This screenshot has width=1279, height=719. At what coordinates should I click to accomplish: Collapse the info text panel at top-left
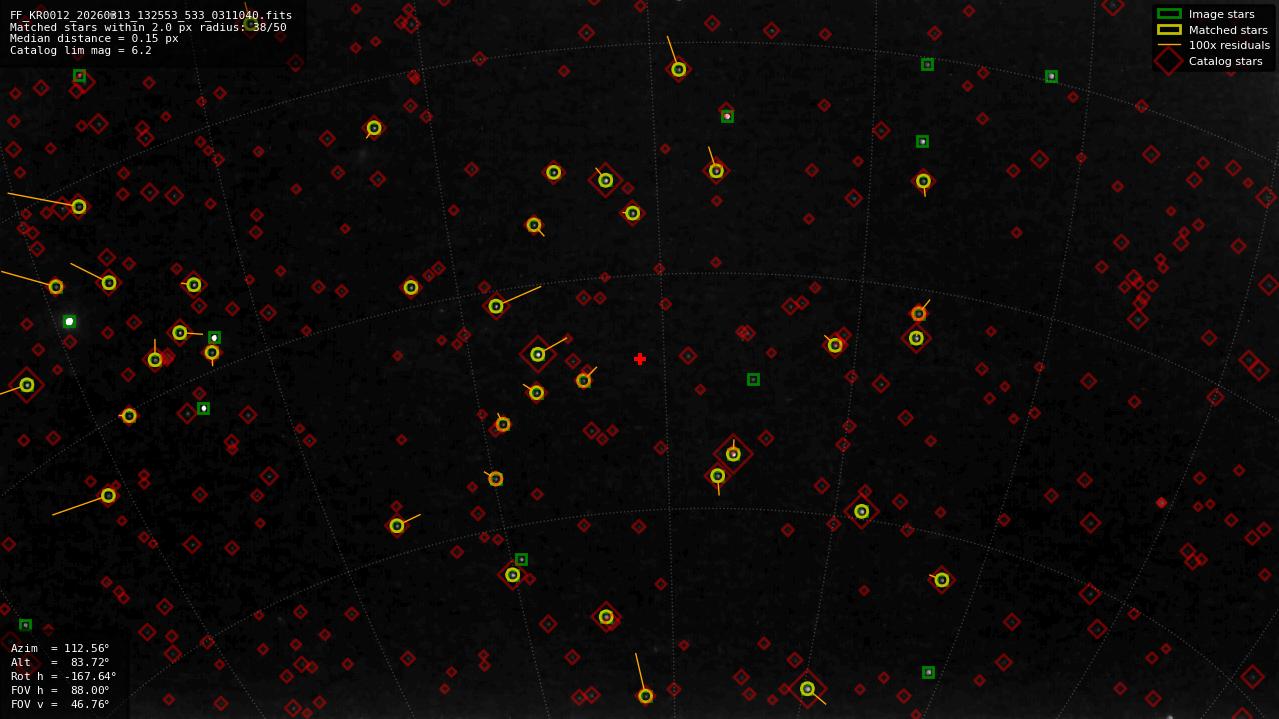click(150, 31)
